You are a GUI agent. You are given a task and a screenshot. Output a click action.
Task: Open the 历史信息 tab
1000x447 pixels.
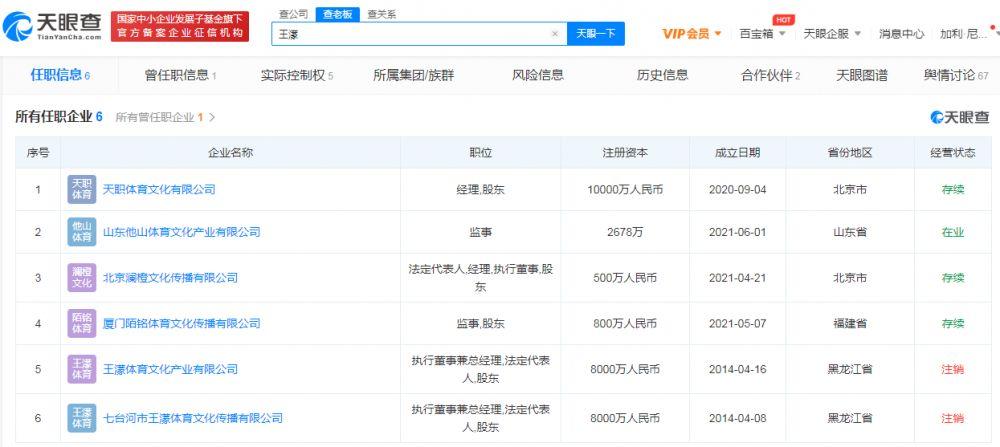point(662,75)
